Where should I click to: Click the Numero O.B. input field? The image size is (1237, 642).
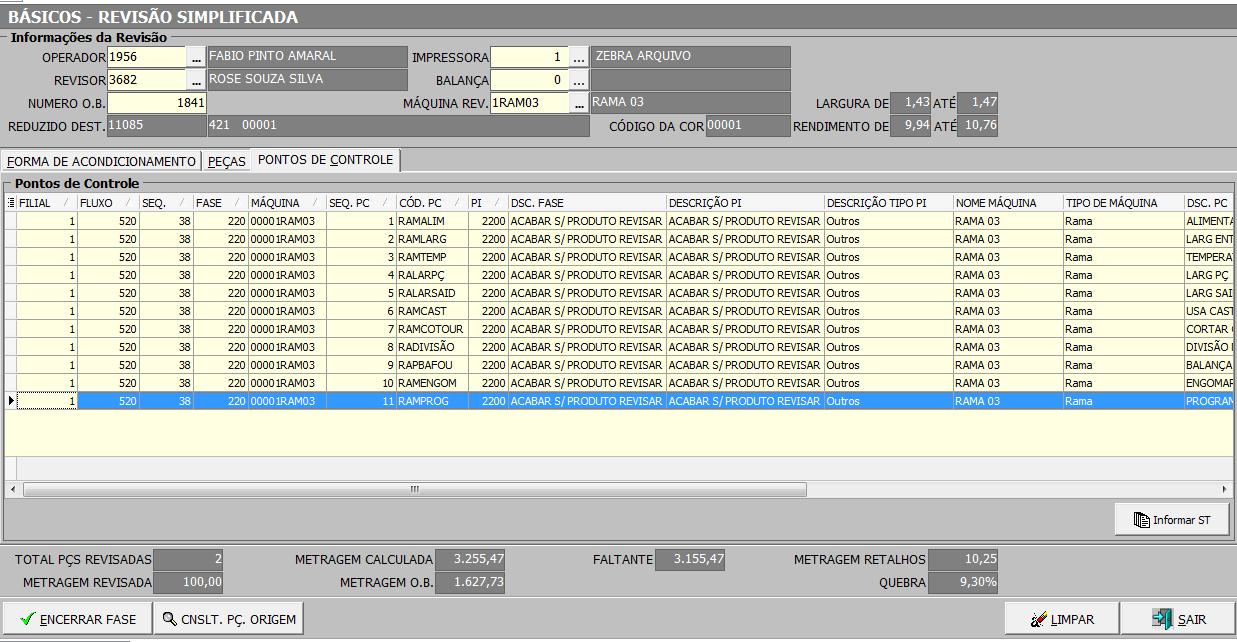point(156,103)
